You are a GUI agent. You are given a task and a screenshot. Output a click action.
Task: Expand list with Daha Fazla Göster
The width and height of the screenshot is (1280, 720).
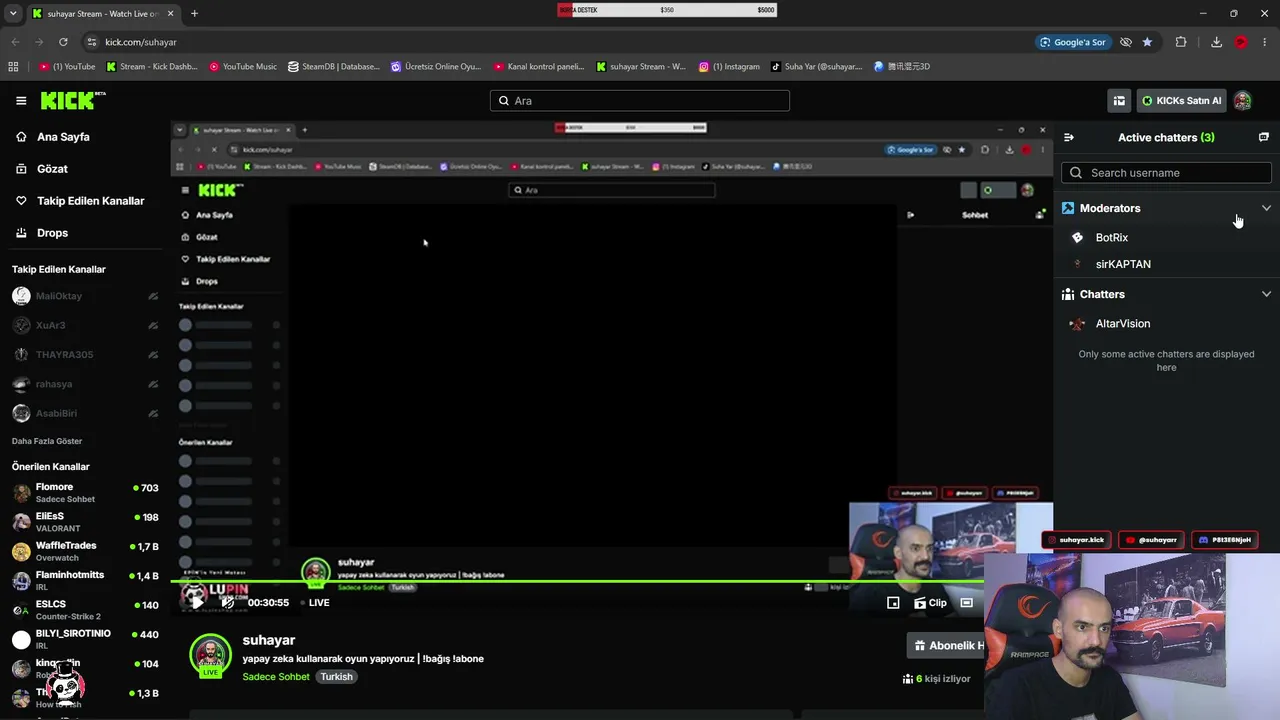coord(47,441)
